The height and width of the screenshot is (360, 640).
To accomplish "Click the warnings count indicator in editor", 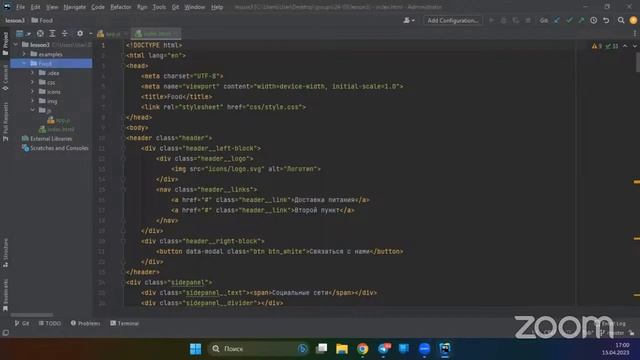I will click(597, 46).
